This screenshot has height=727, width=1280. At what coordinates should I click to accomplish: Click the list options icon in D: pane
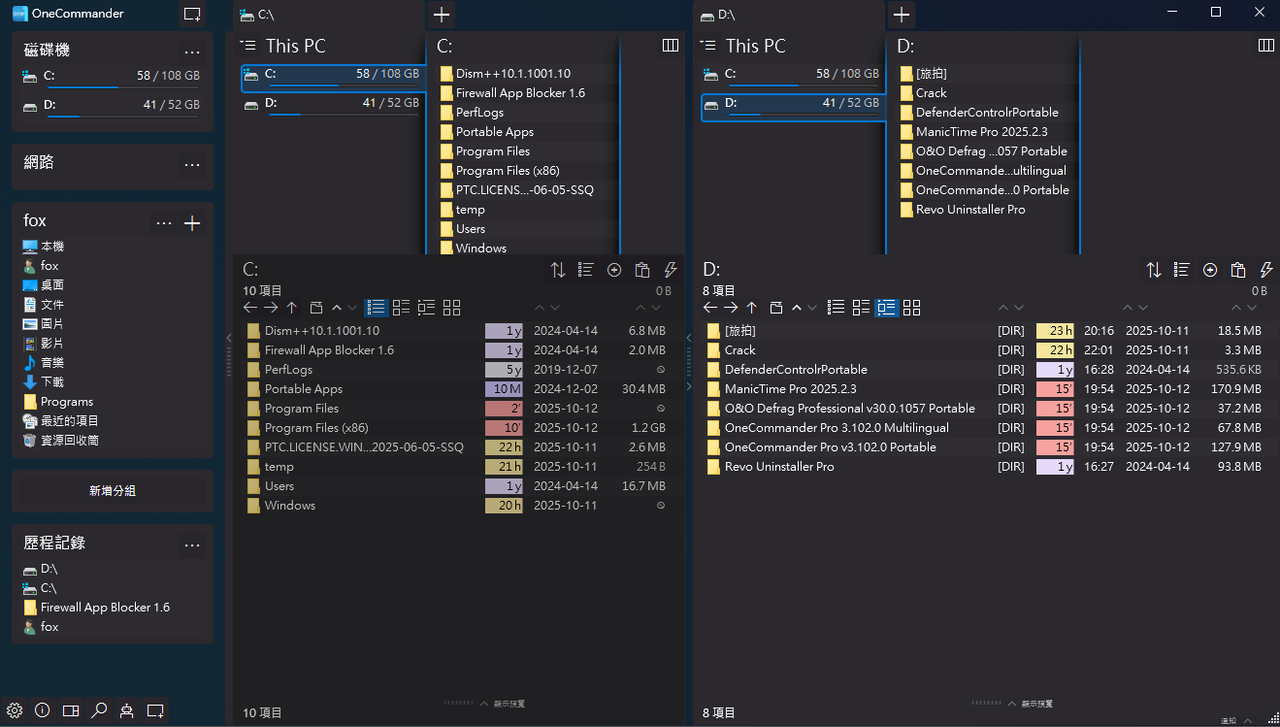[1182, 270]
